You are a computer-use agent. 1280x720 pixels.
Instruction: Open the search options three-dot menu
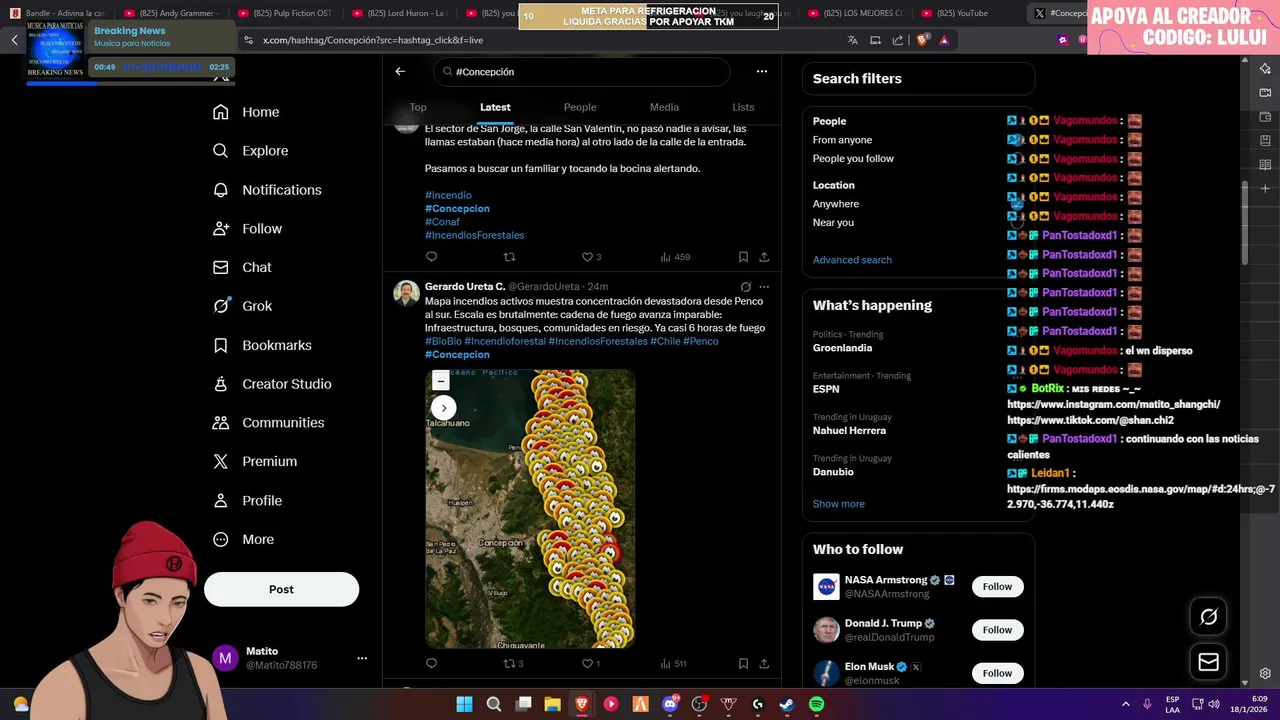click(762, 71)
